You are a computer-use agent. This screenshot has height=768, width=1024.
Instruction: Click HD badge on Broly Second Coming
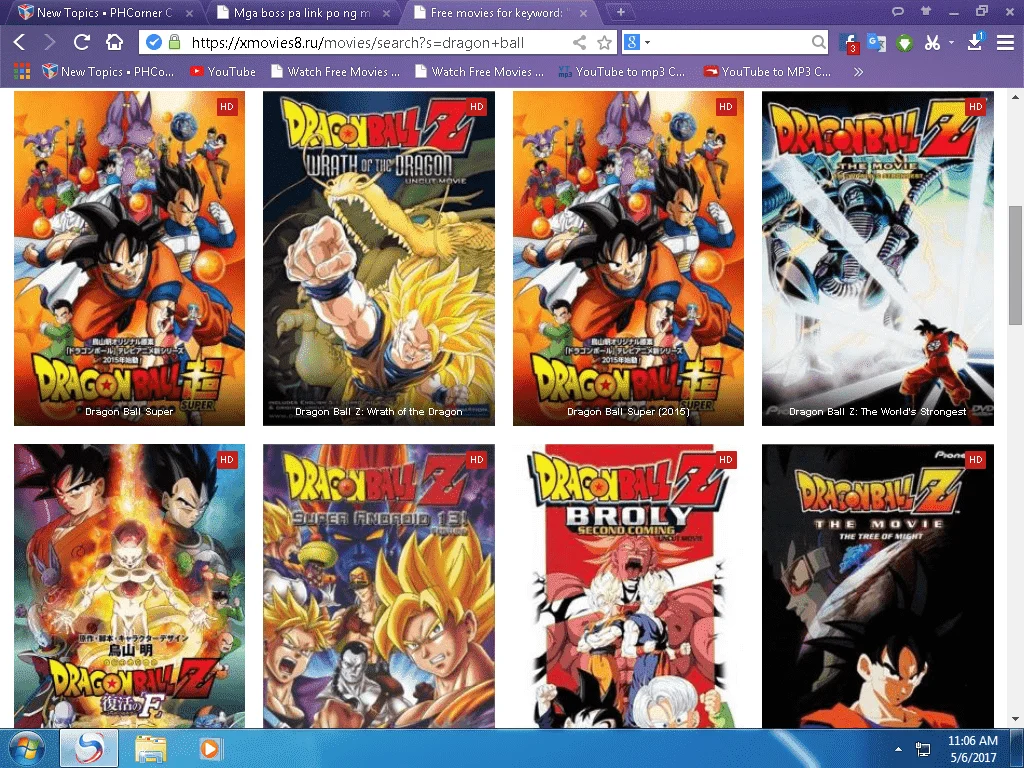tap(726, 460)
